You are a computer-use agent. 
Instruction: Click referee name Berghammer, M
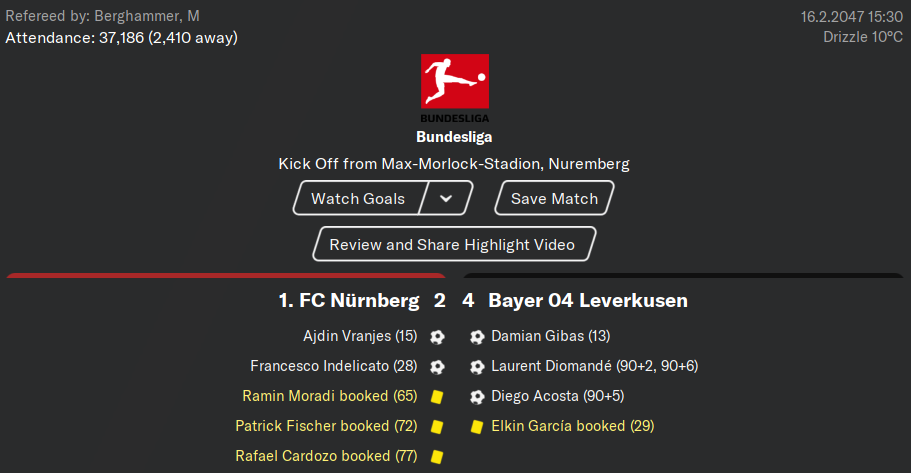coord(147,16)
